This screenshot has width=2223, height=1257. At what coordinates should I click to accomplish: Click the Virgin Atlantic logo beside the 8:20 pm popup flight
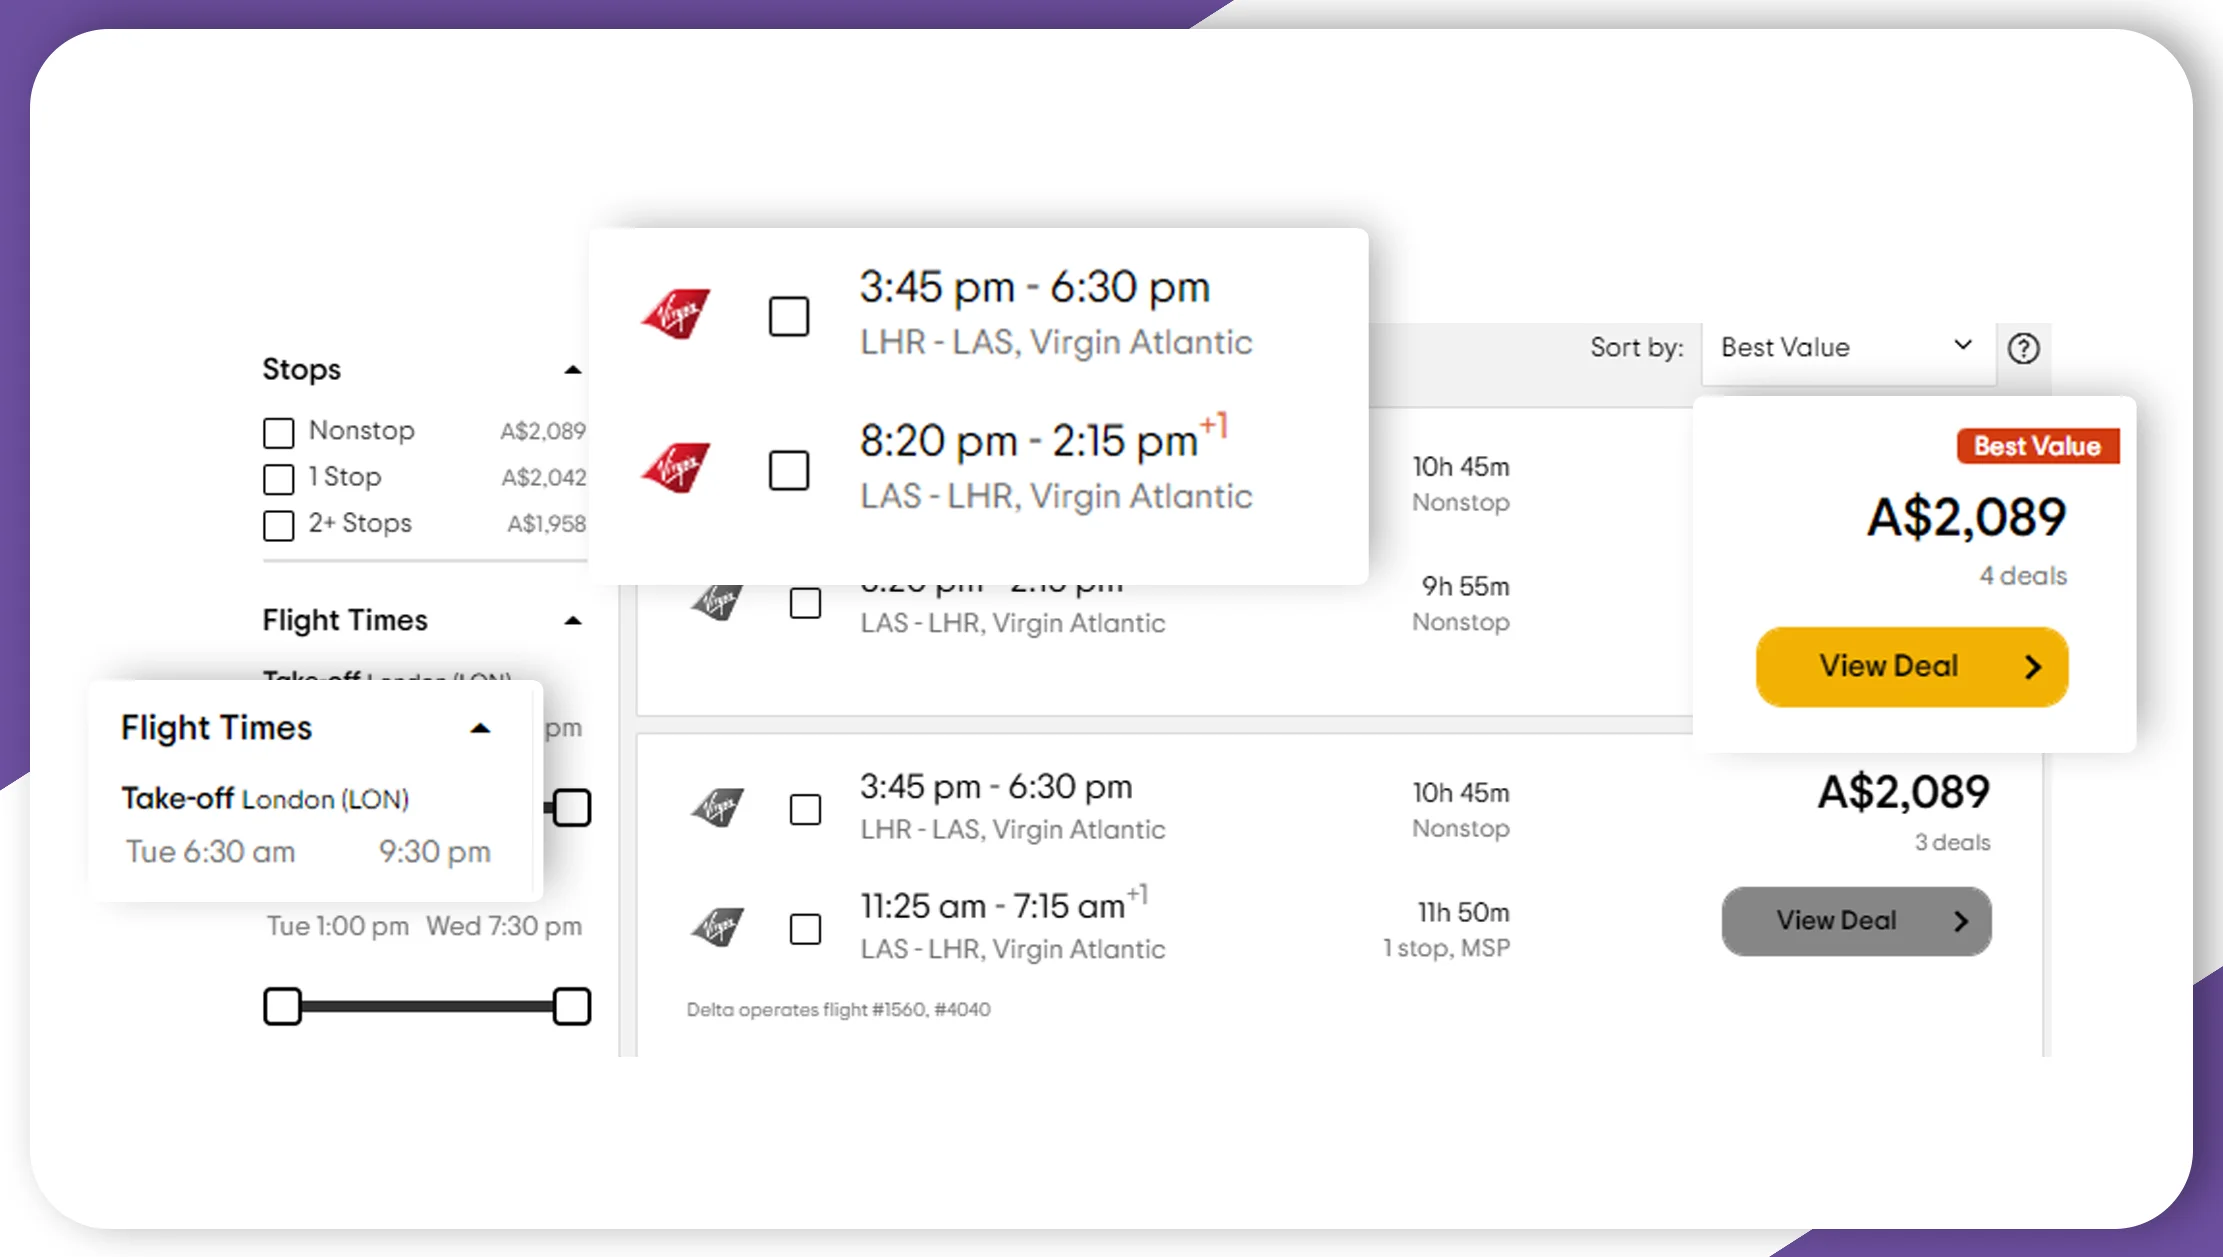pos(678,468)
